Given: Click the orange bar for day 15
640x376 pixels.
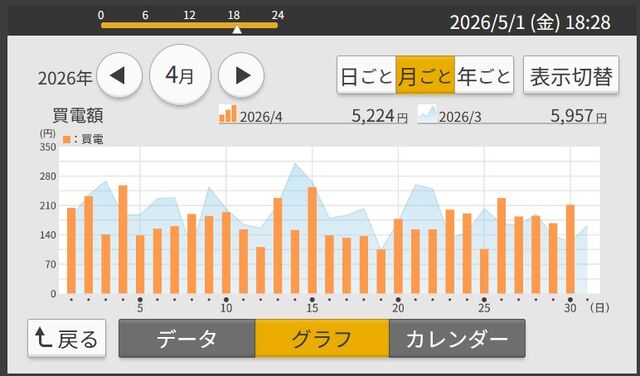Looking at the screenshot, I should coord(312,240).
